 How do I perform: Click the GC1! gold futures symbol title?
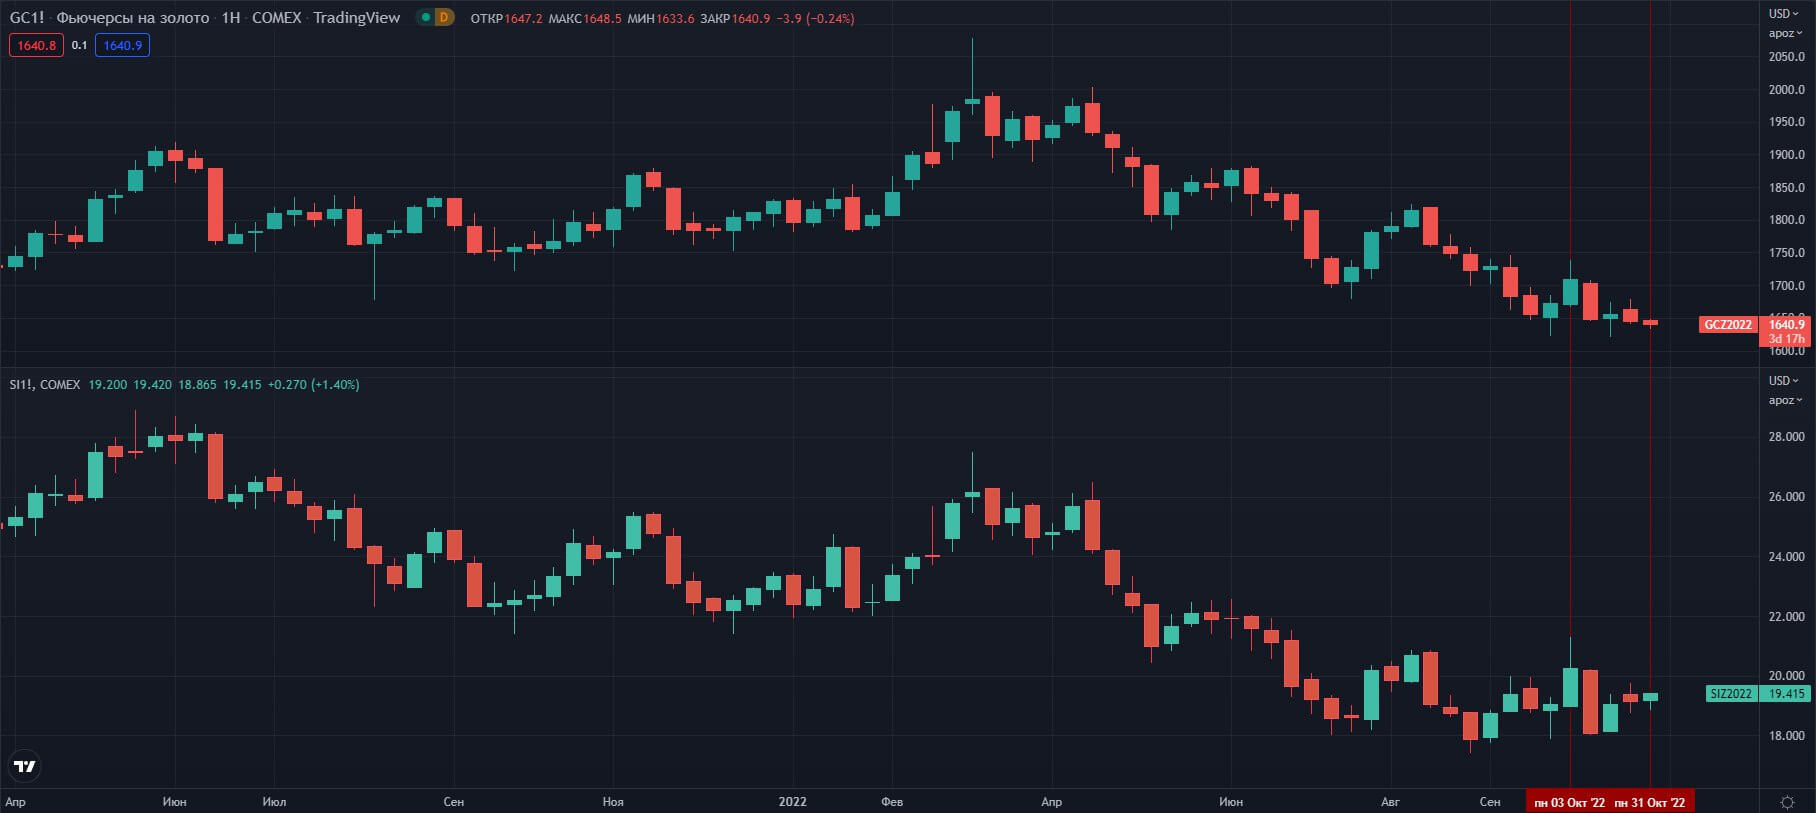[x=205, y=18]
